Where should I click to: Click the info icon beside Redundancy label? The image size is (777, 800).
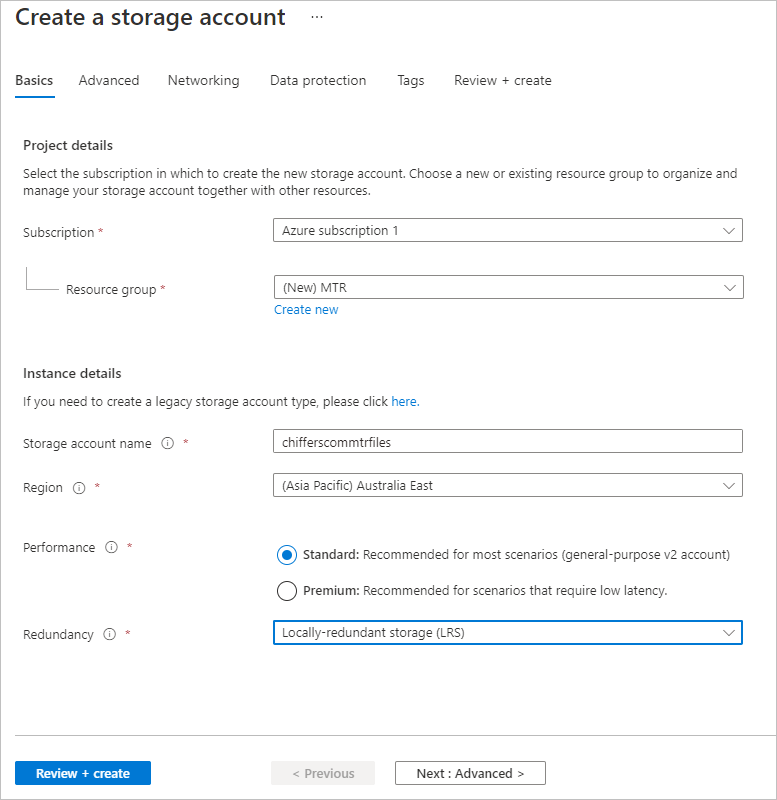coord(109,634)
